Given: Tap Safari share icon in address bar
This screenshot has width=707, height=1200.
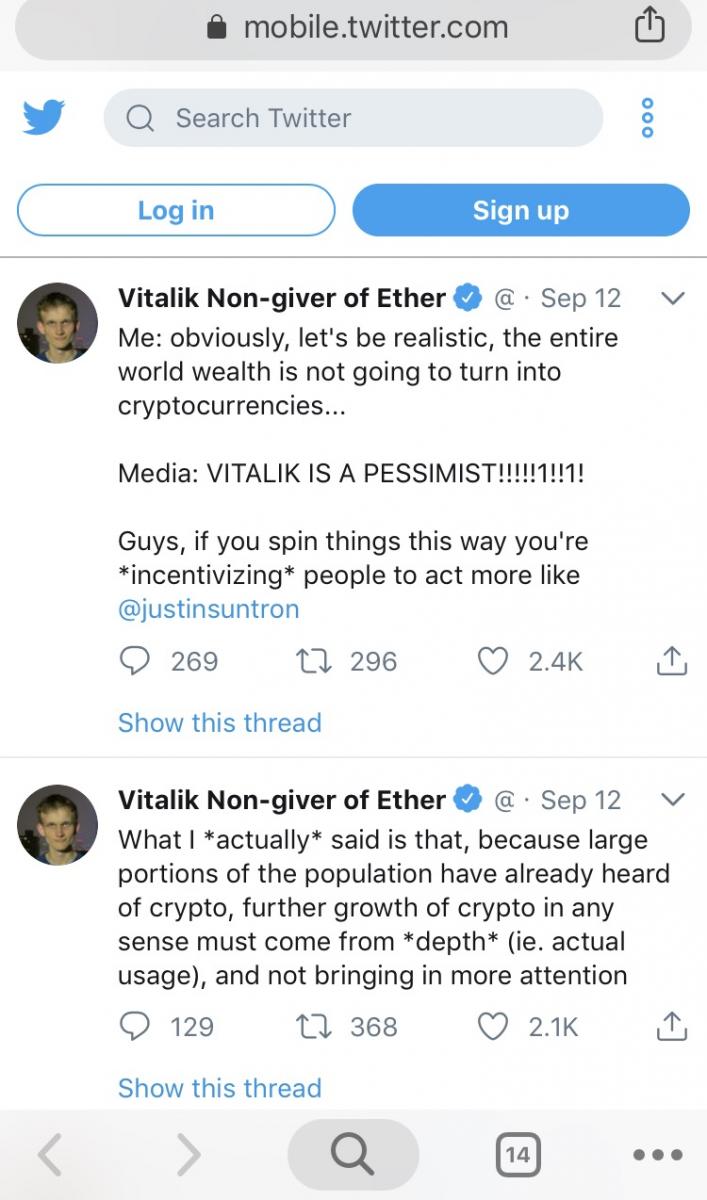Looking at the screenshot, I should [650, 27].
